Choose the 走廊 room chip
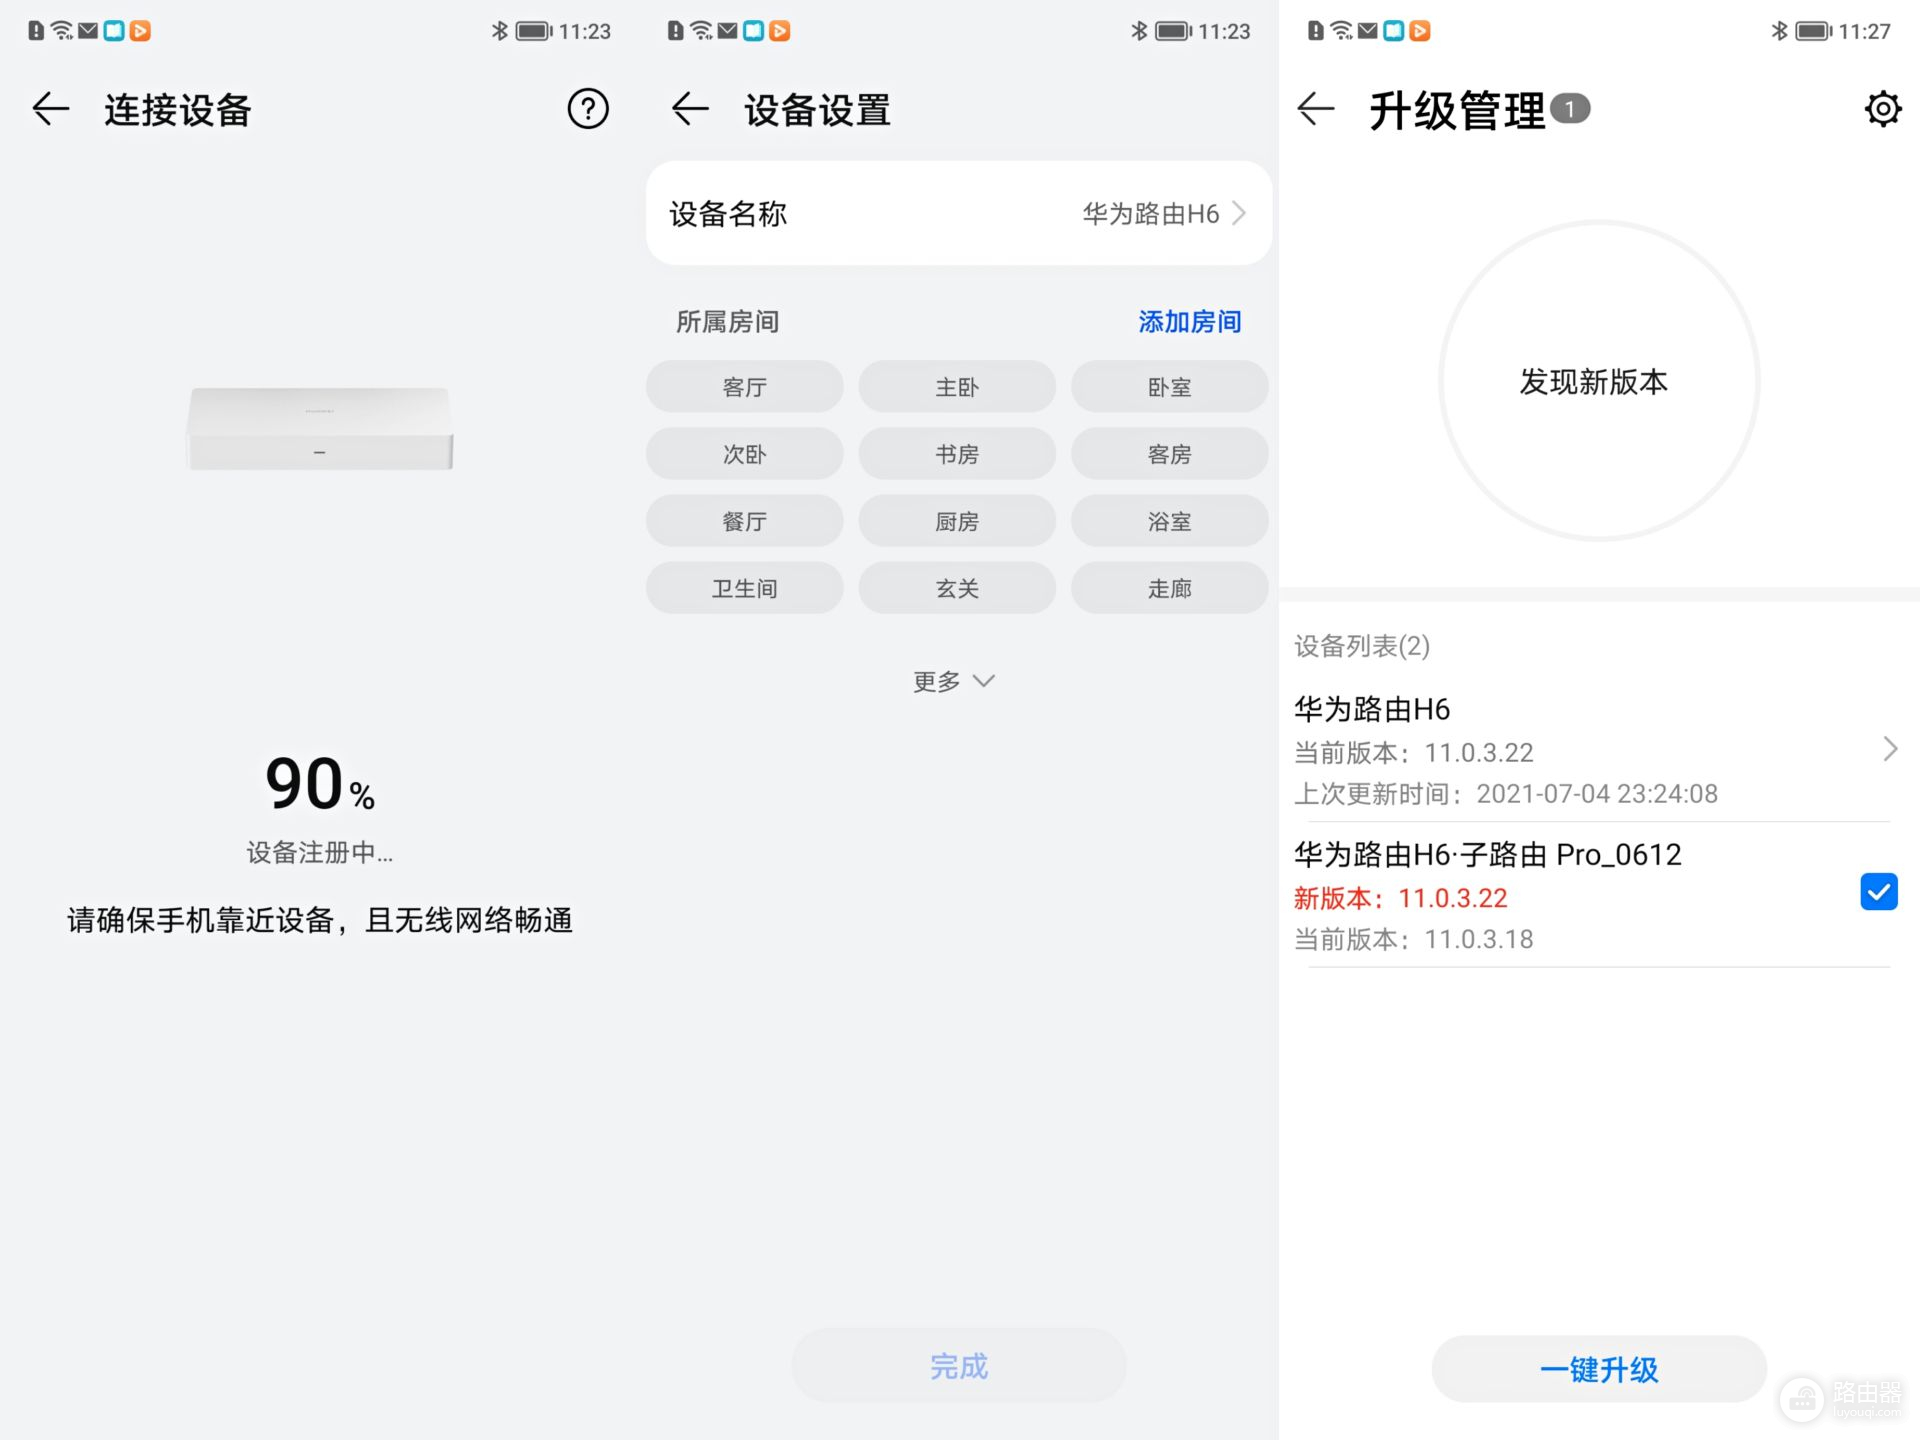Image resolution: width=1920 pixels, height=1440 pixels. 1169,588
